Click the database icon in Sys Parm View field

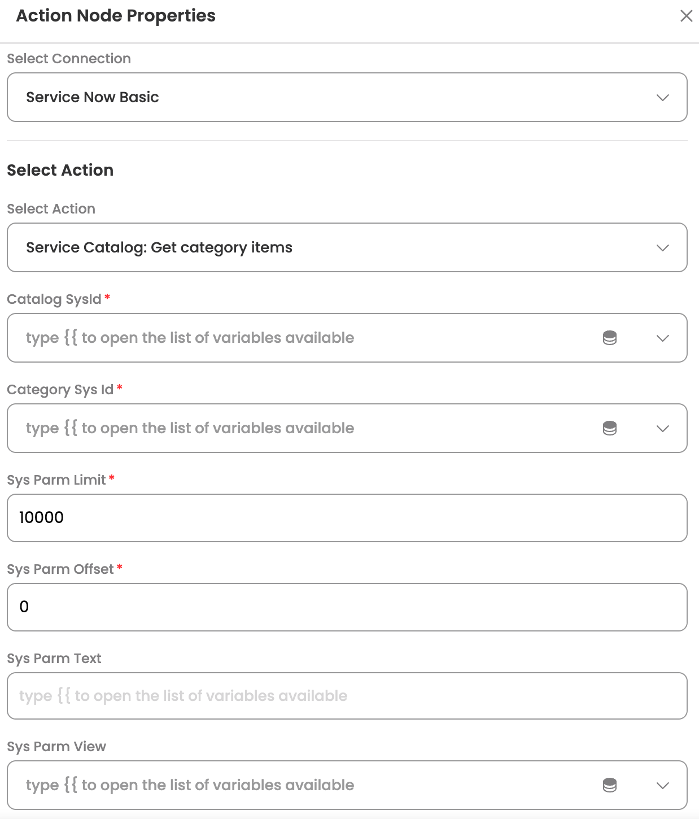(610, 785)
